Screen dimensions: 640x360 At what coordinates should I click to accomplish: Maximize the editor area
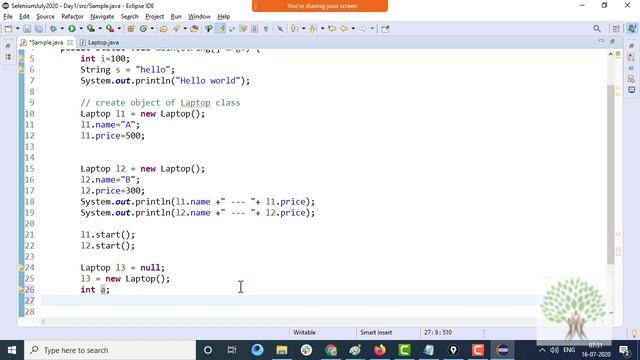[612, 41]
